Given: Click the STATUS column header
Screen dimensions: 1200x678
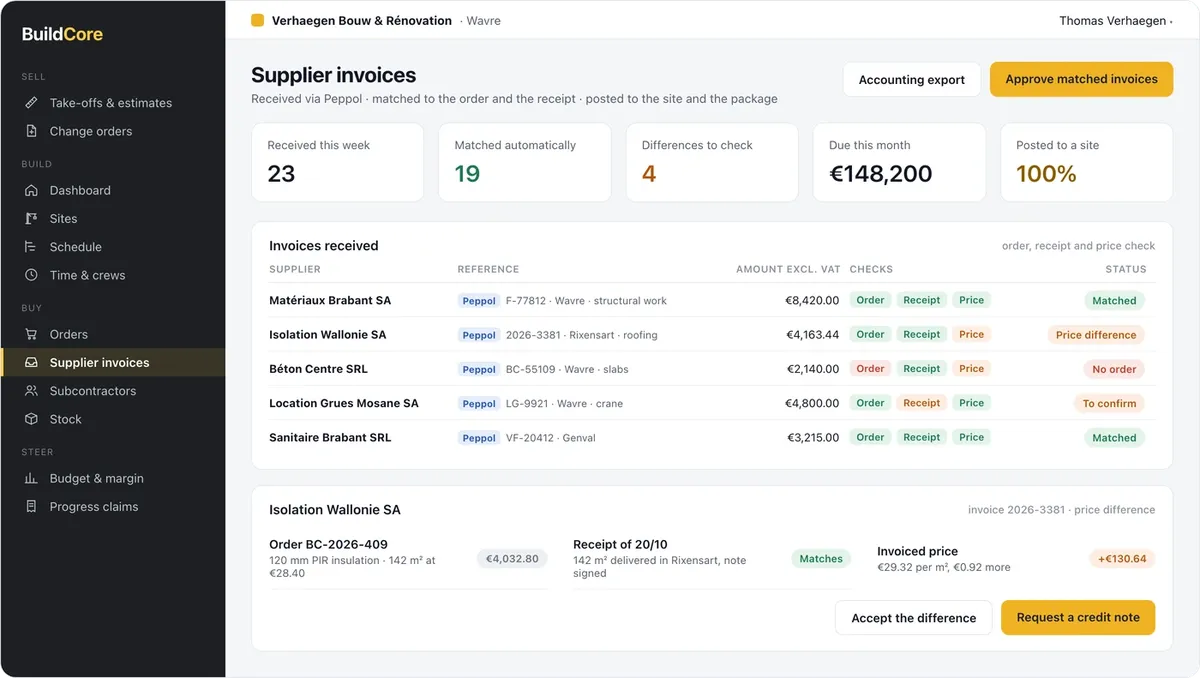Looking at the screenshot, I should (x=1126, y=269).
